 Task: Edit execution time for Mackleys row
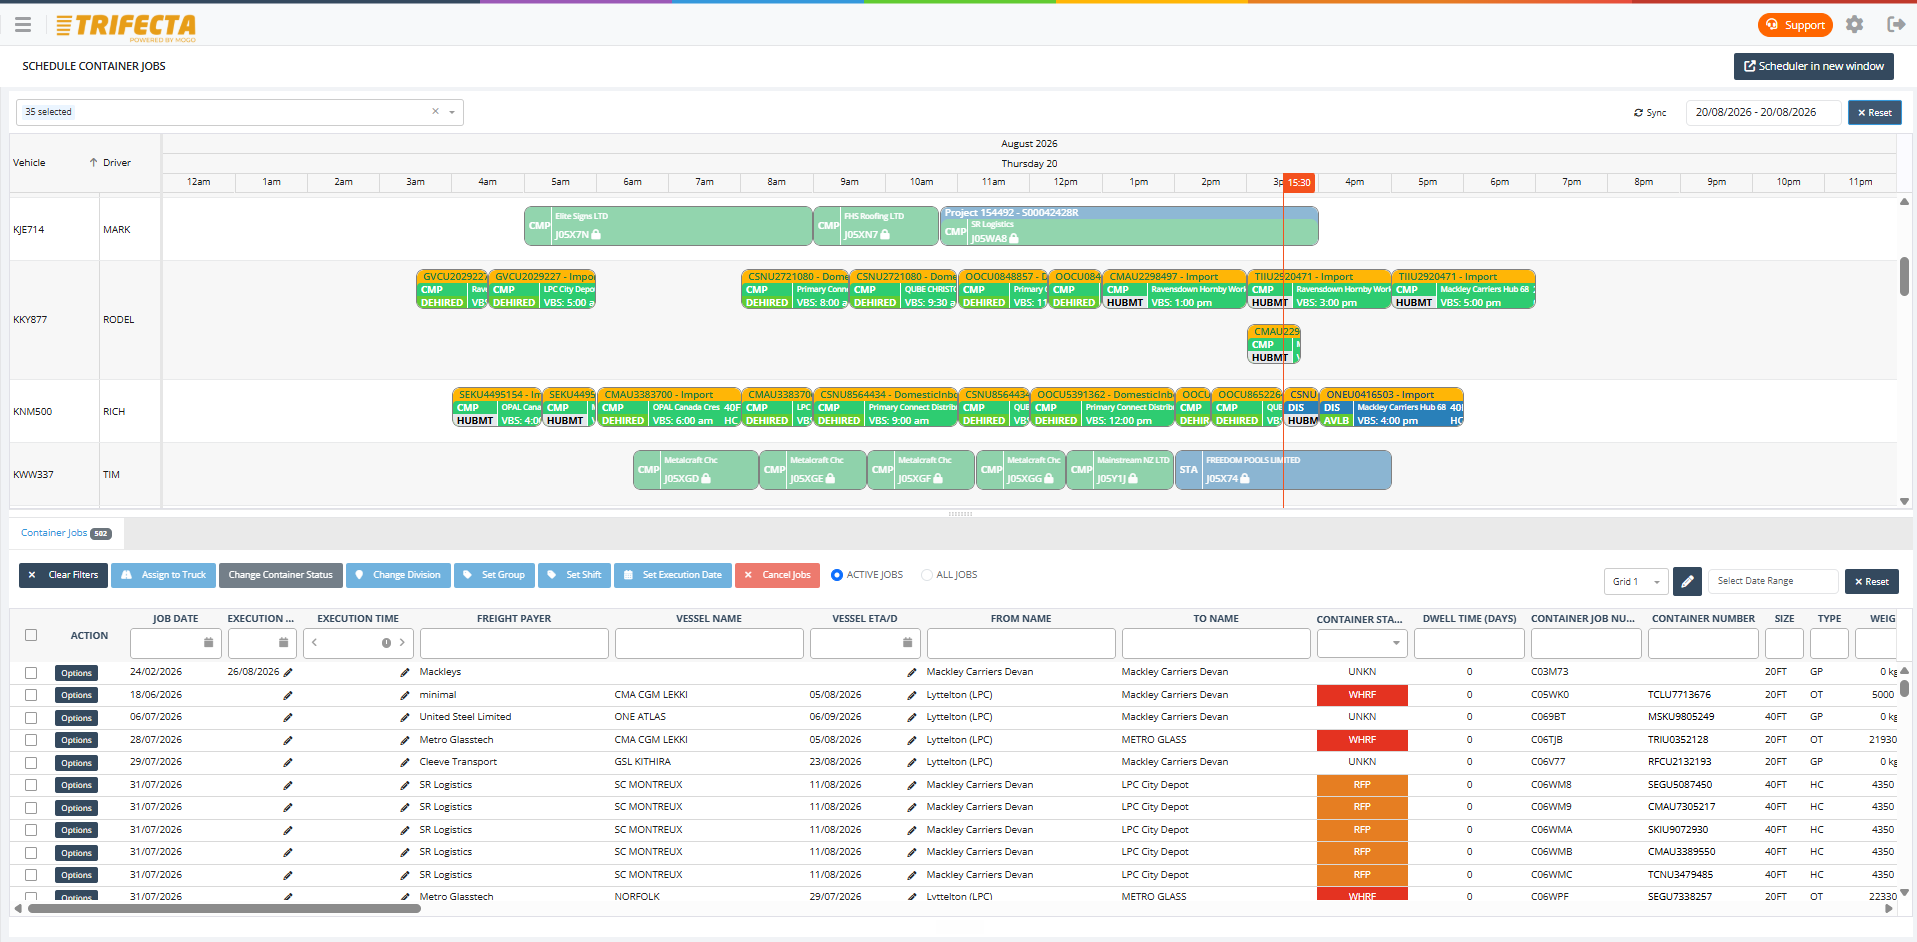point(405,672)
